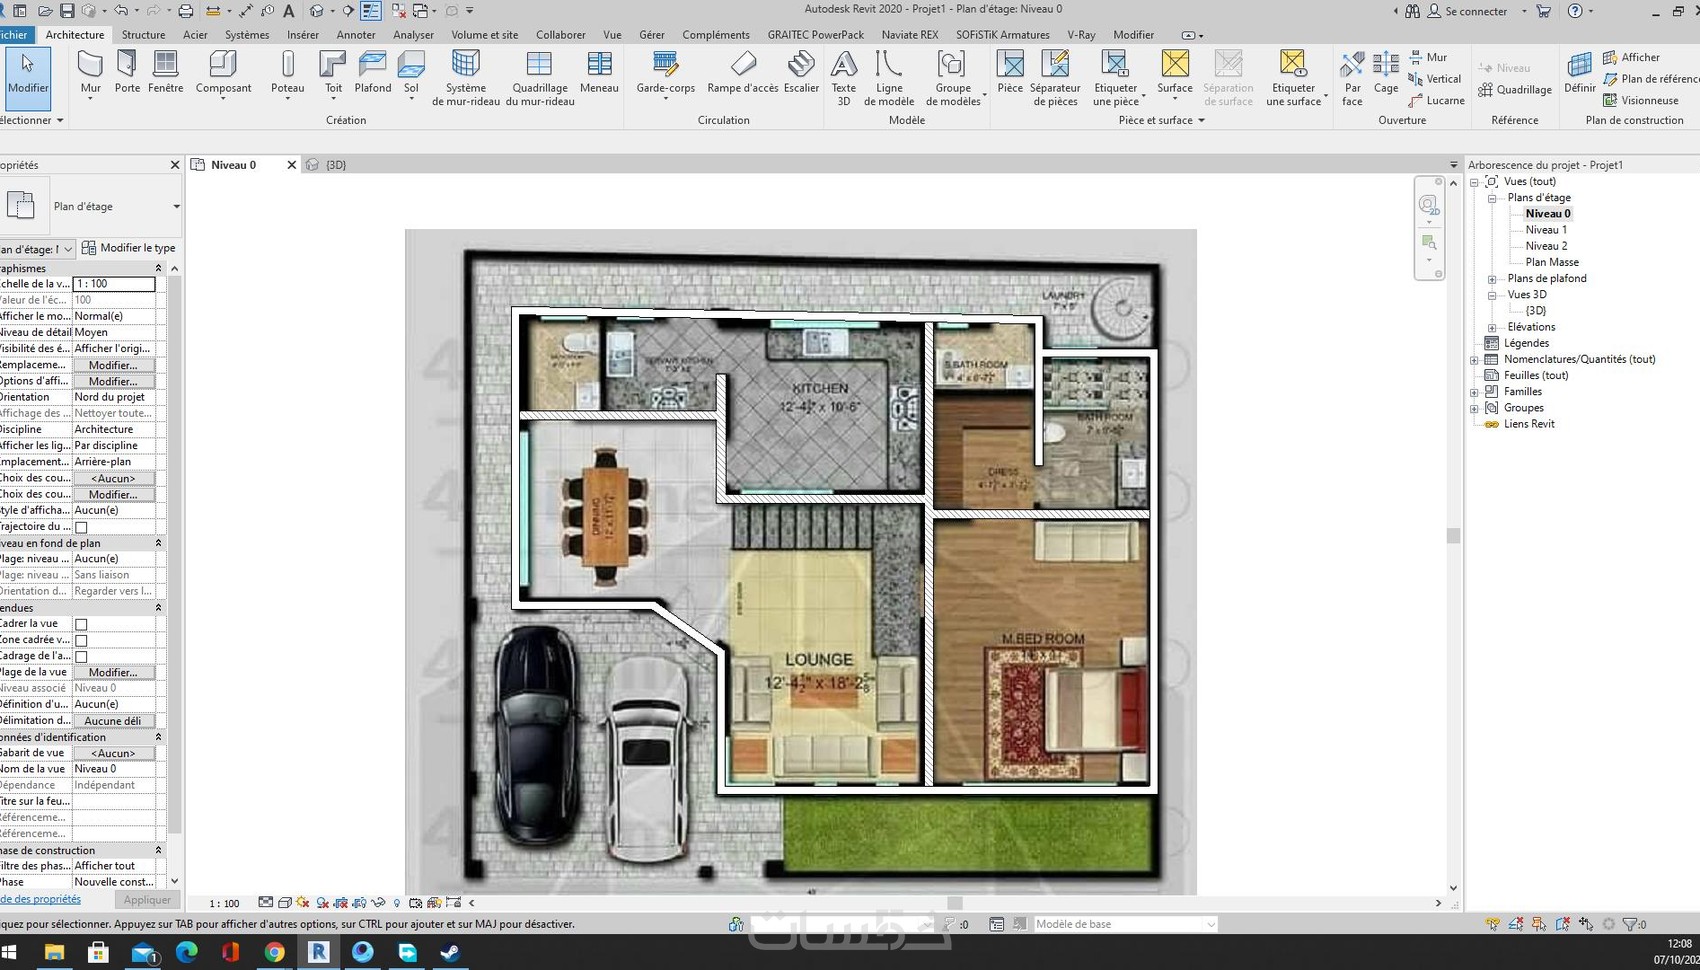Screen dimensions: 1700x970
Task: Collapse the Vues 3D tree node
Action: click(x=1492, y=295)
